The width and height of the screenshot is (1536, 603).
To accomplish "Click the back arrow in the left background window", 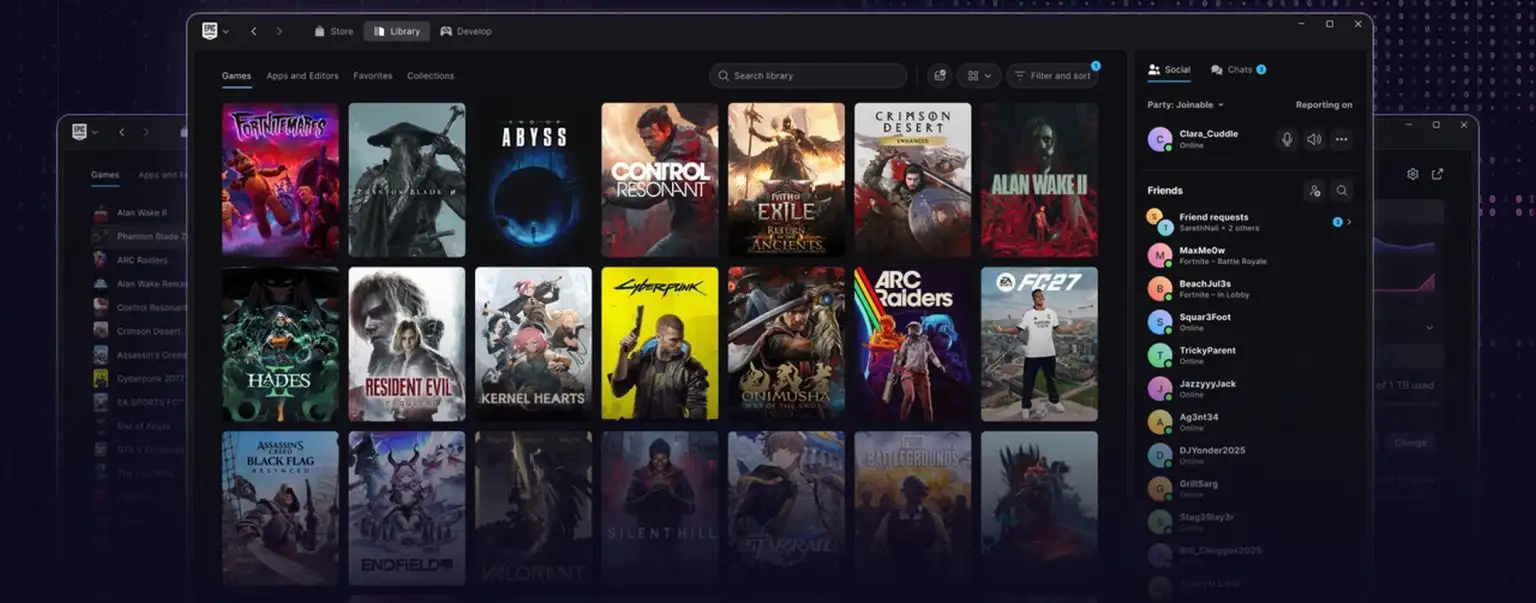I will (x=122, y=132).
